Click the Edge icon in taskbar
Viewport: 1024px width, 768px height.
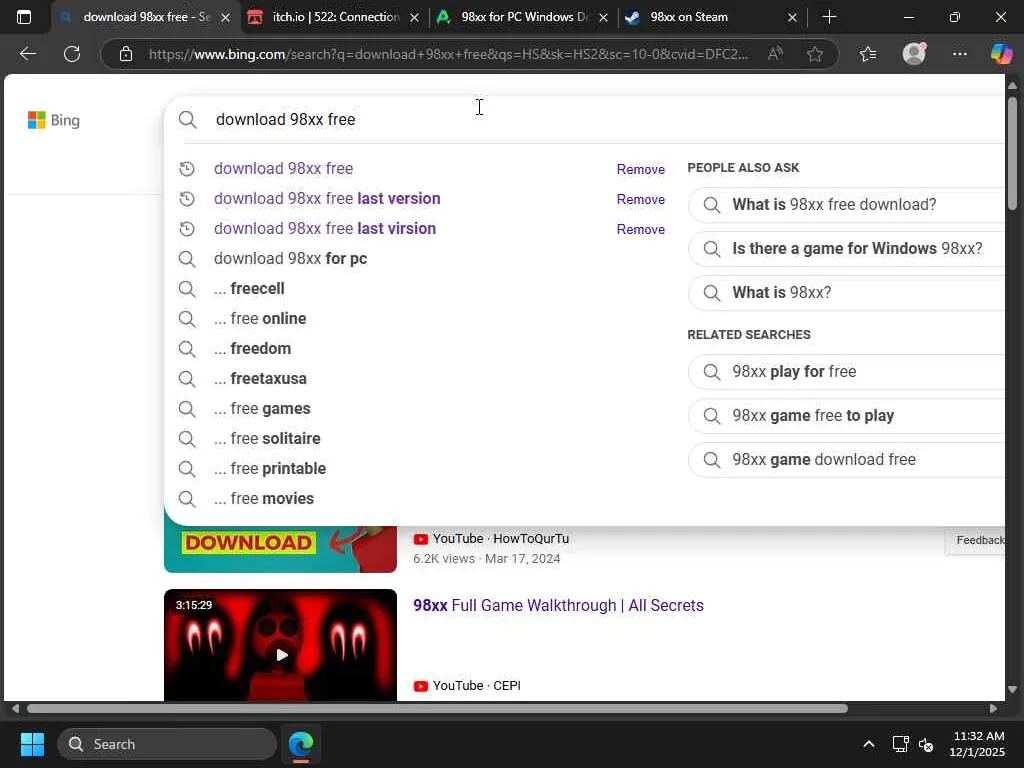pos(301,744)
